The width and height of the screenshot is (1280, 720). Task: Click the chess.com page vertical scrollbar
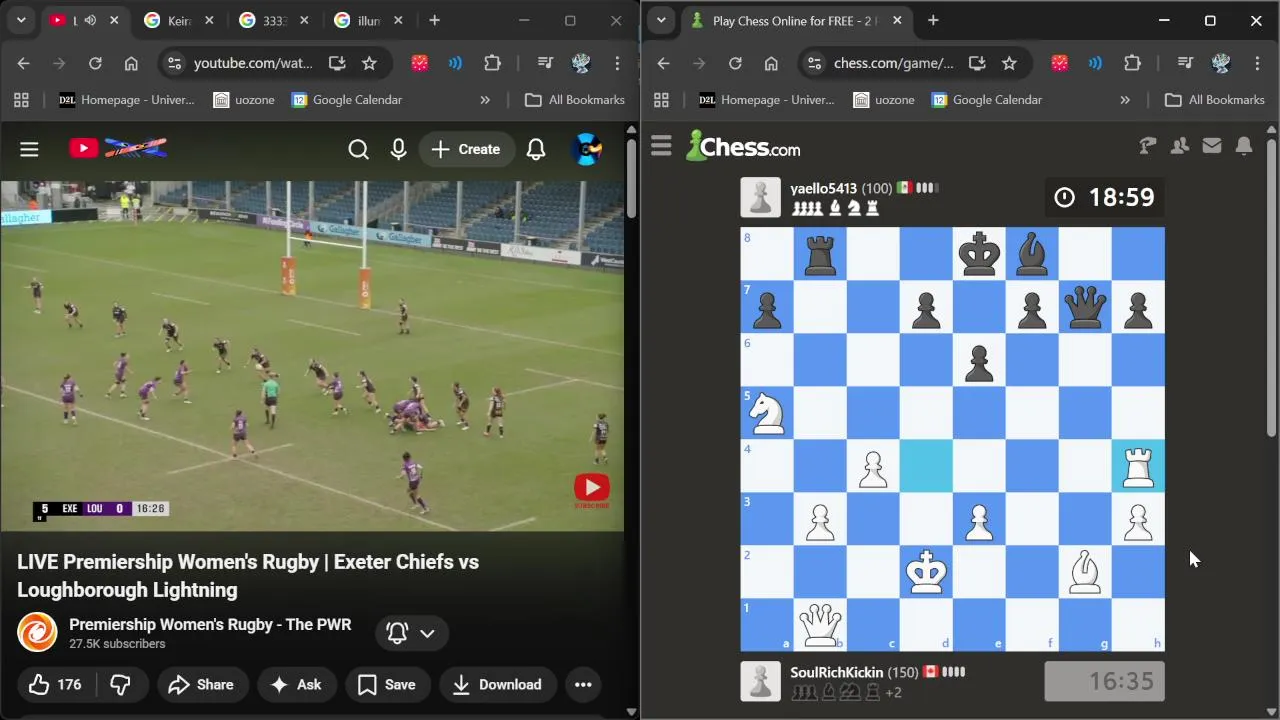click(x=1272, y=290)
